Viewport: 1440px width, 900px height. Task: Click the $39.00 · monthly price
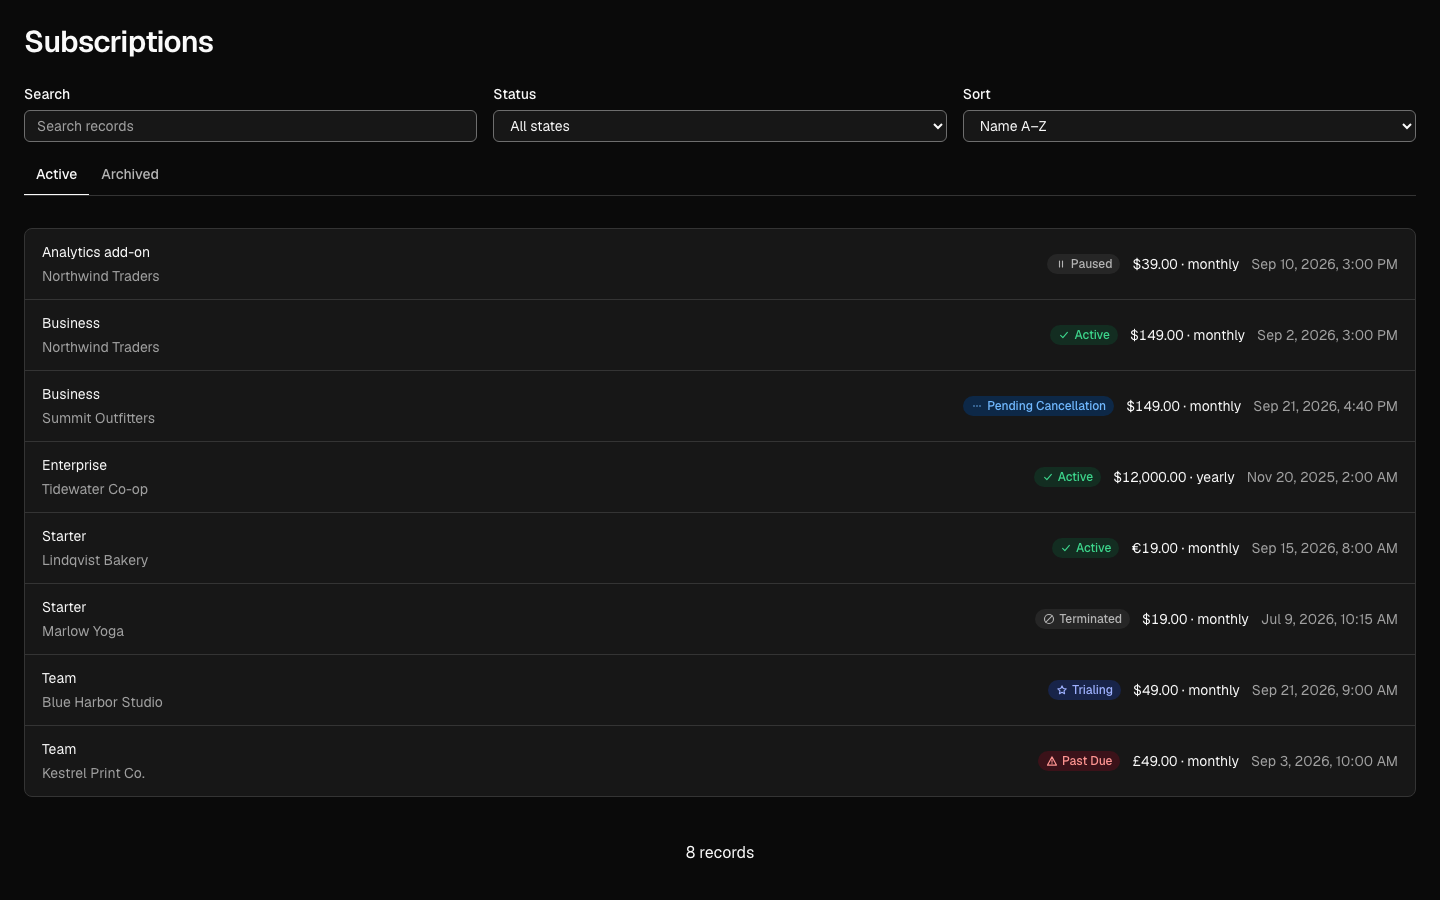(1185, 264)
